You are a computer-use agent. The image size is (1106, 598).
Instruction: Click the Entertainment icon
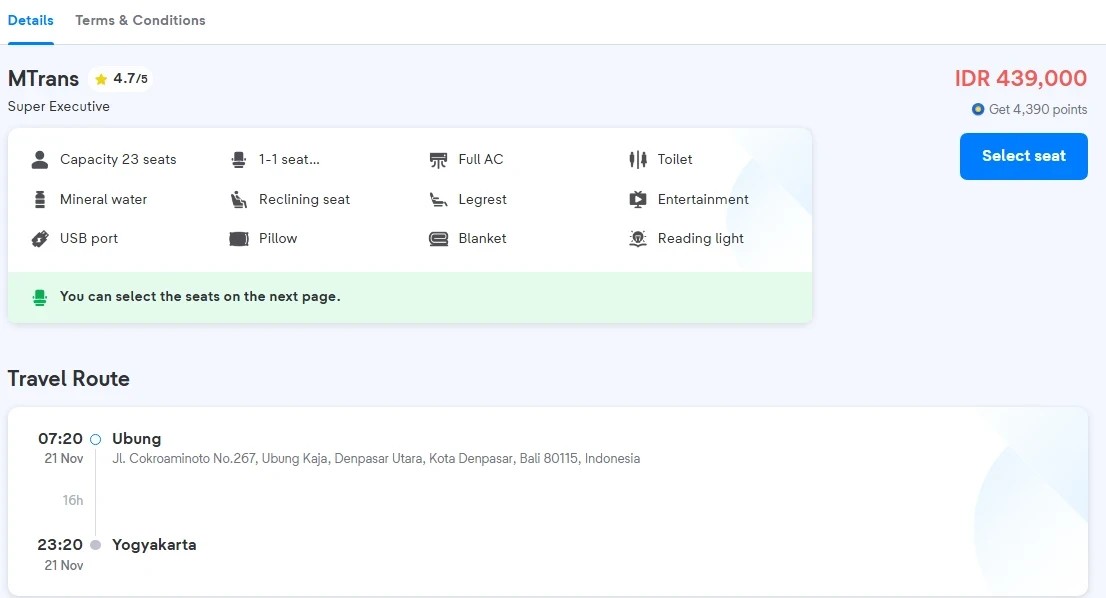[x=638, y=200]
